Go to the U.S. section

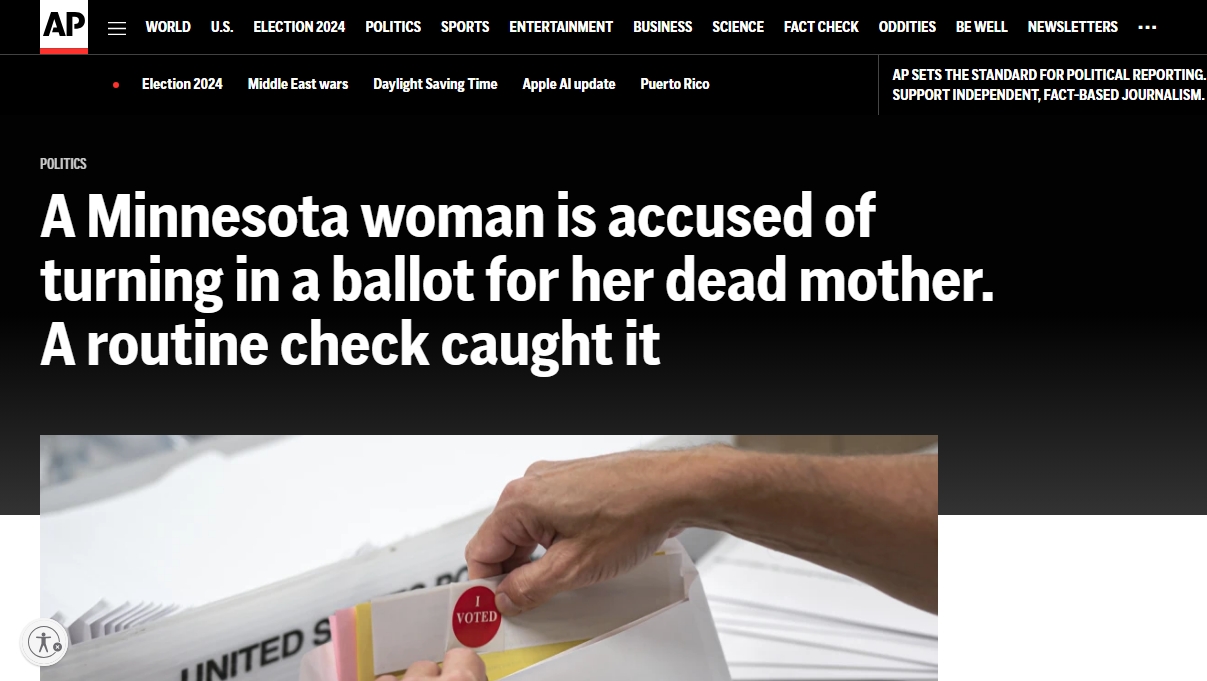tap(222, 27)
